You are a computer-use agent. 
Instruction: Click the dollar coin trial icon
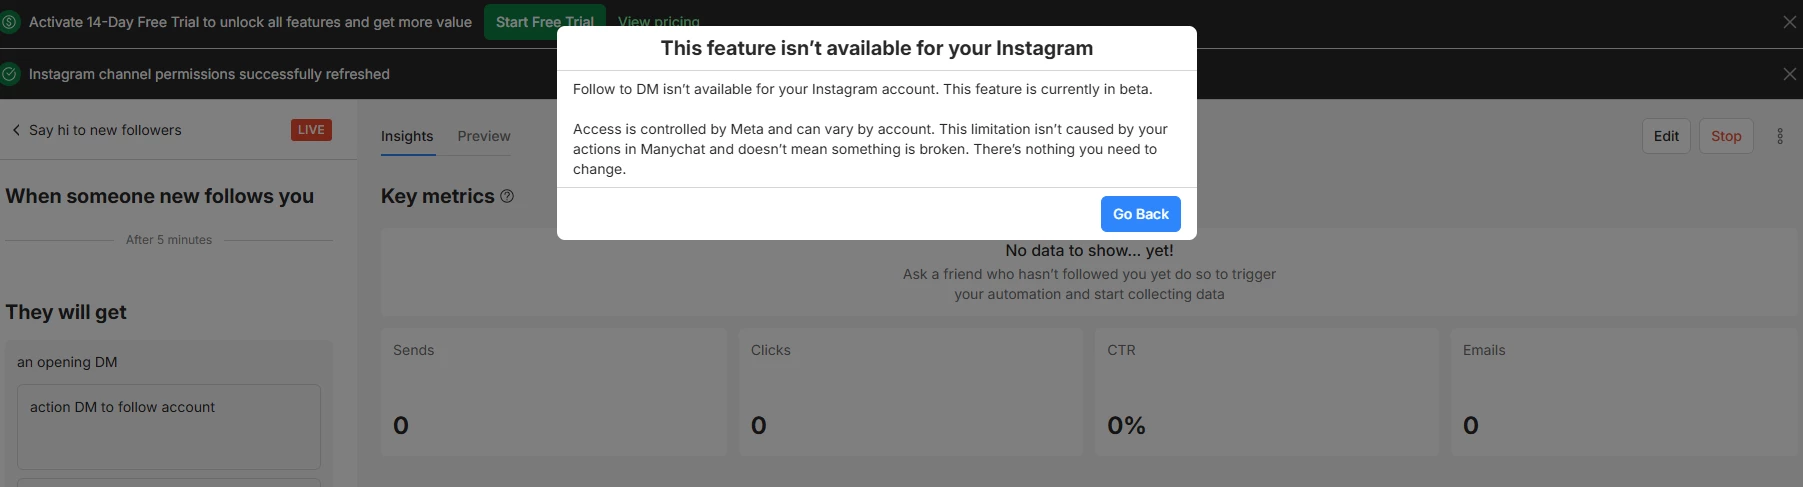pos(10,22)
